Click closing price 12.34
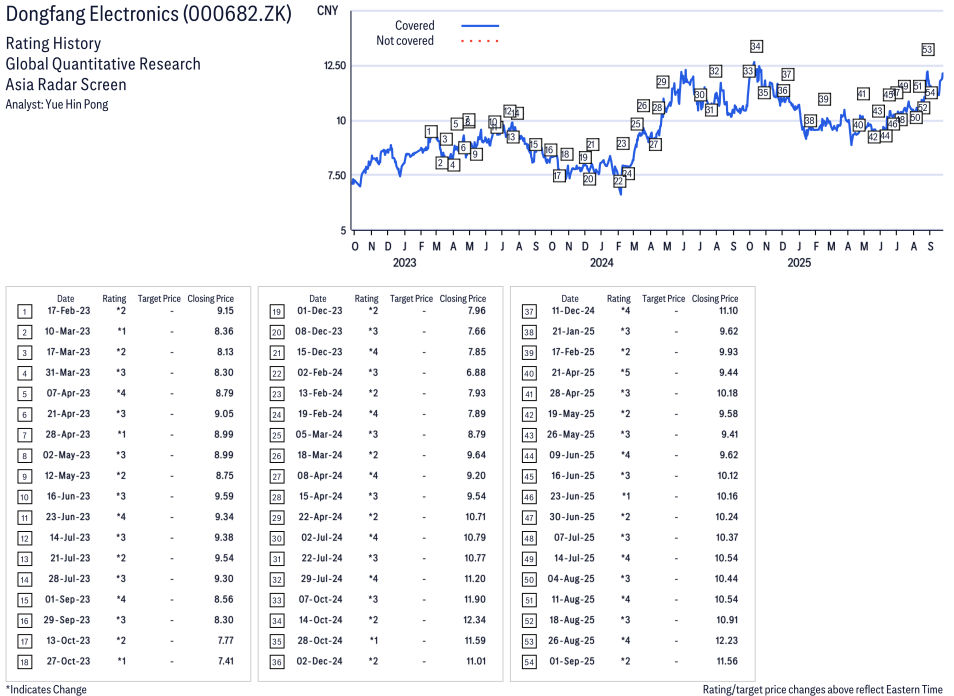Viewport: 954px width, 696px height. pos(475,620)
